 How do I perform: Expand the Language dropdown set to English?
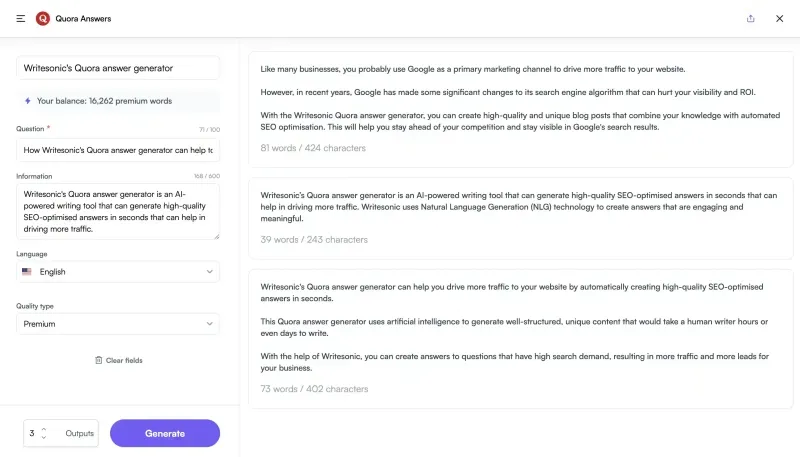(118, 272)
